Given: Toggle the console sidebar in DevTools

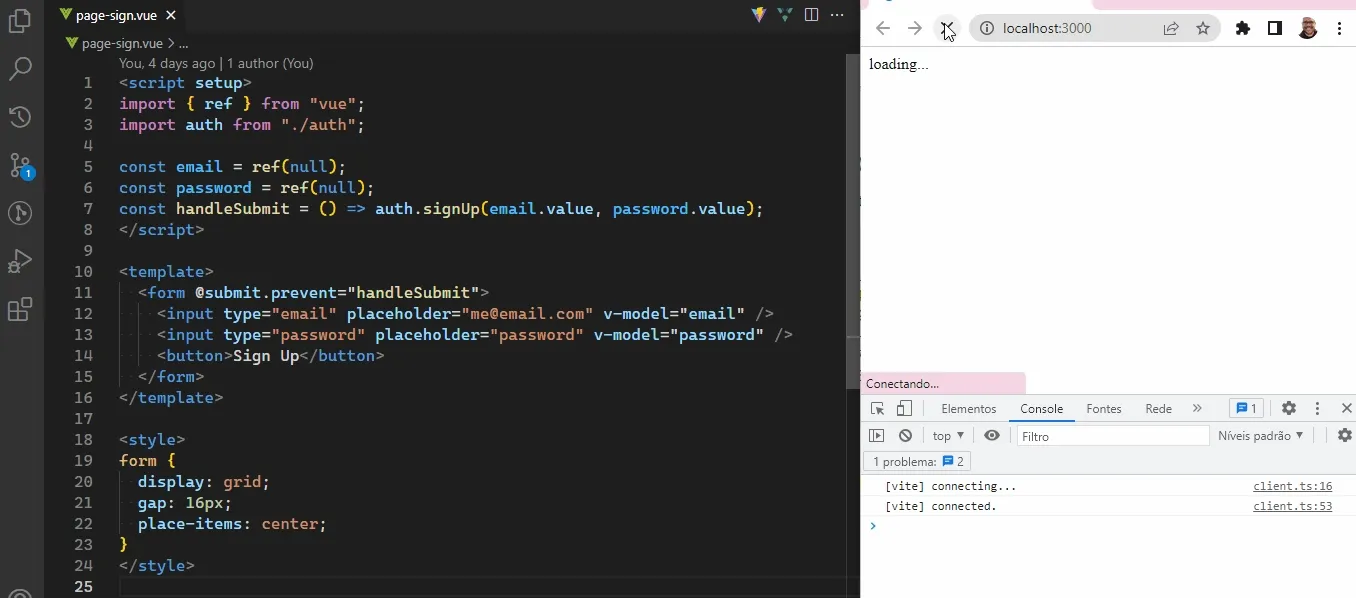Looking at the screenshot, I should click(877, 435).
